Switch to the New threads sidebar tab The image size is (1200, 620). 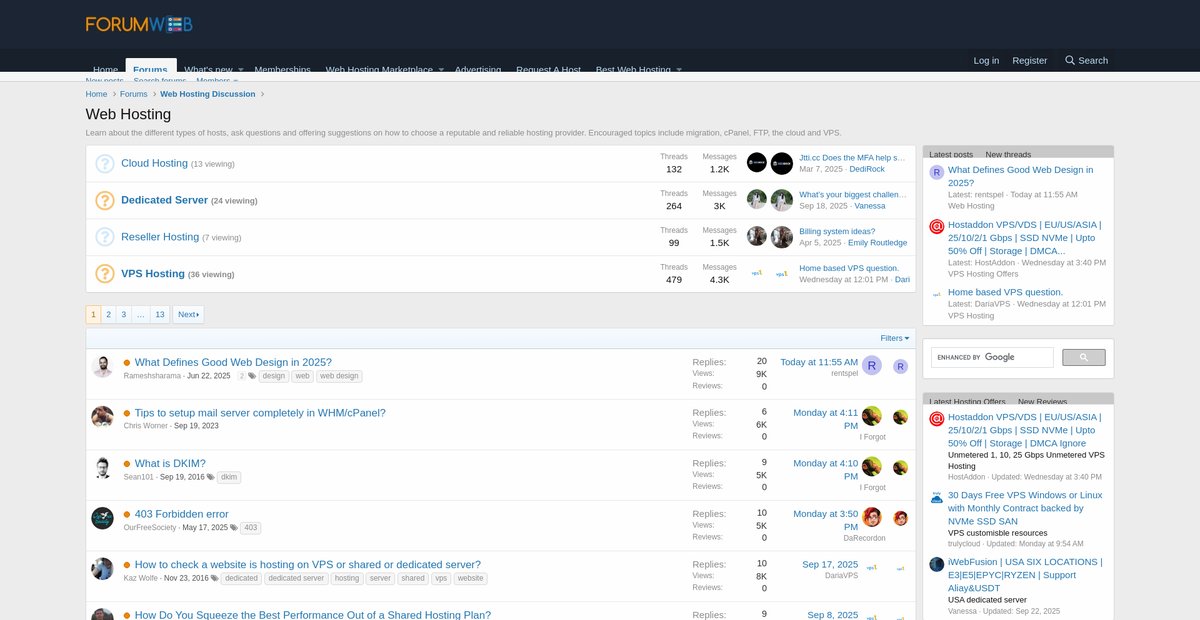[1008, 154]
